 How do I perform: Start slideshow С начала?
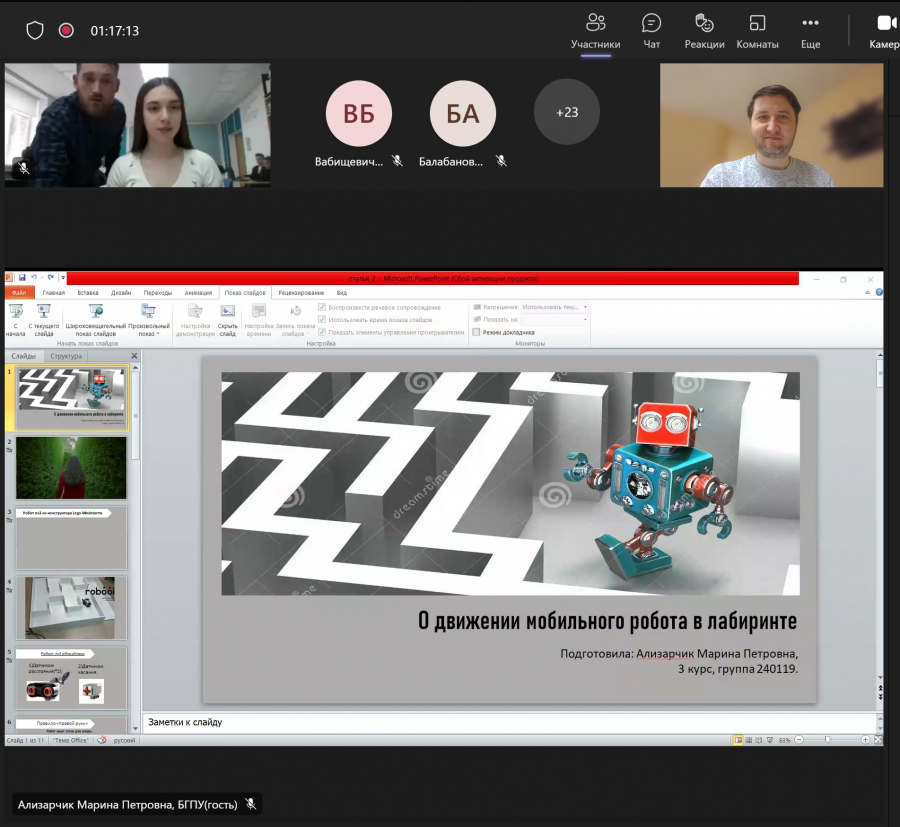(16, 320)
